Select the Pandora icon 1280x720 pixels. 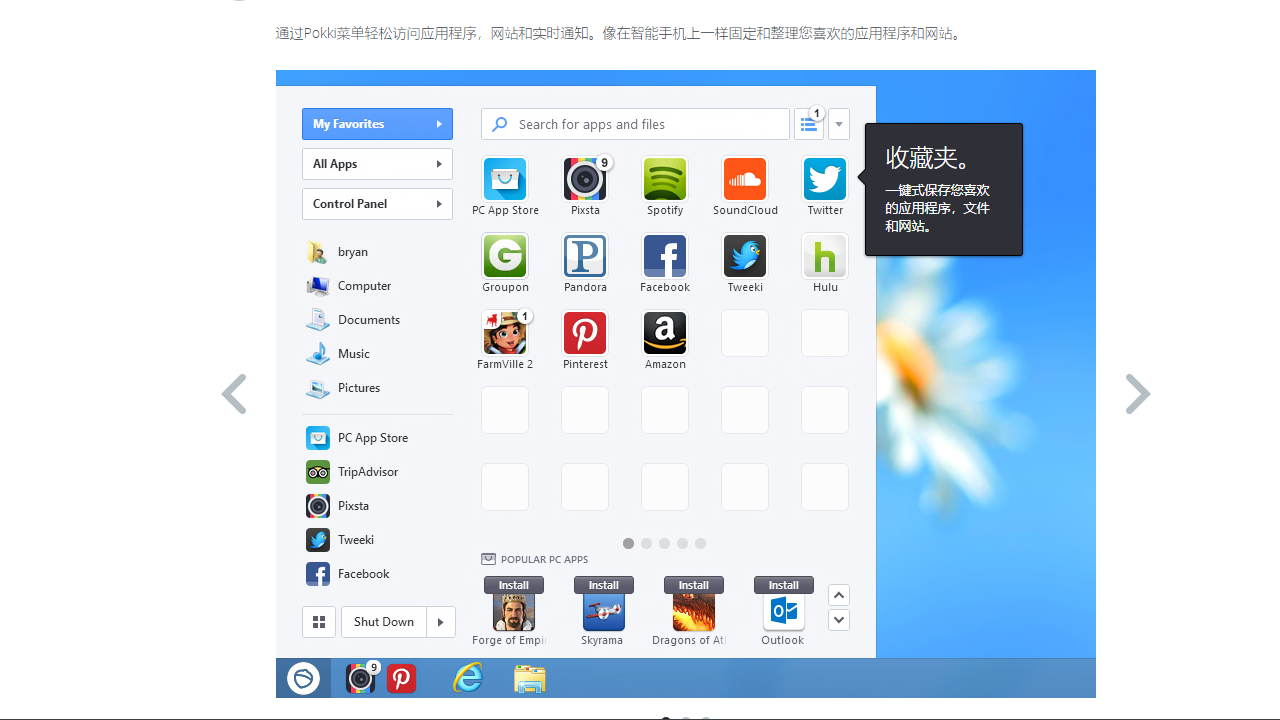pos(584,256)
